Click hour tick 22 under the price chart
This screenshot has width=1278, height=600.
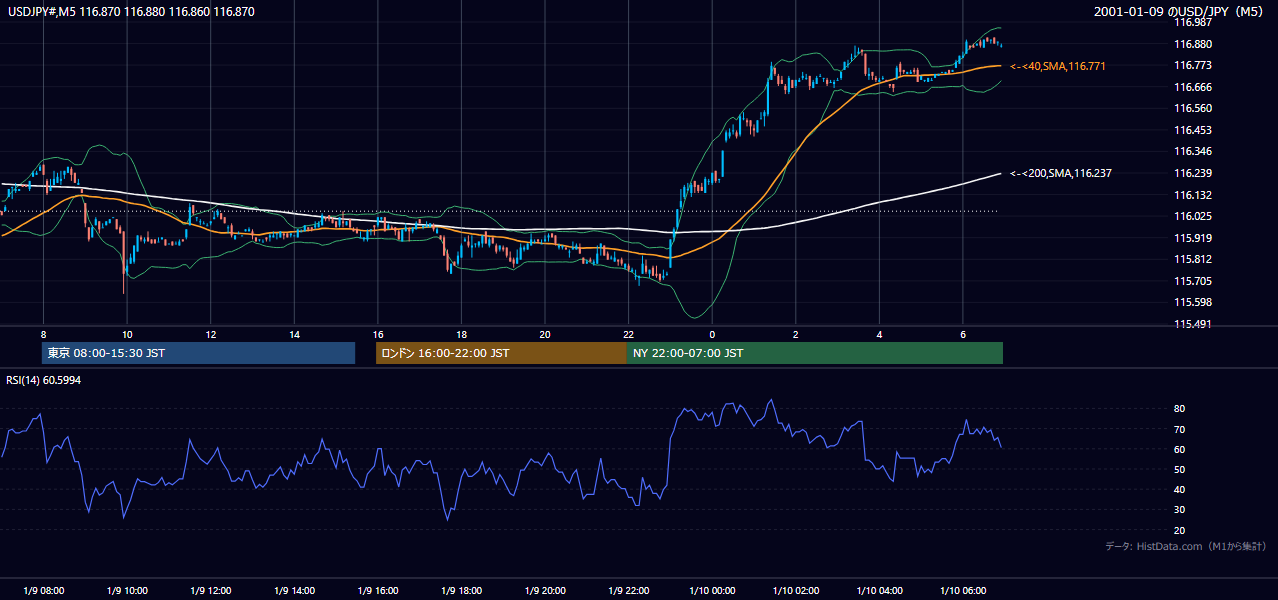coord(629,334)
